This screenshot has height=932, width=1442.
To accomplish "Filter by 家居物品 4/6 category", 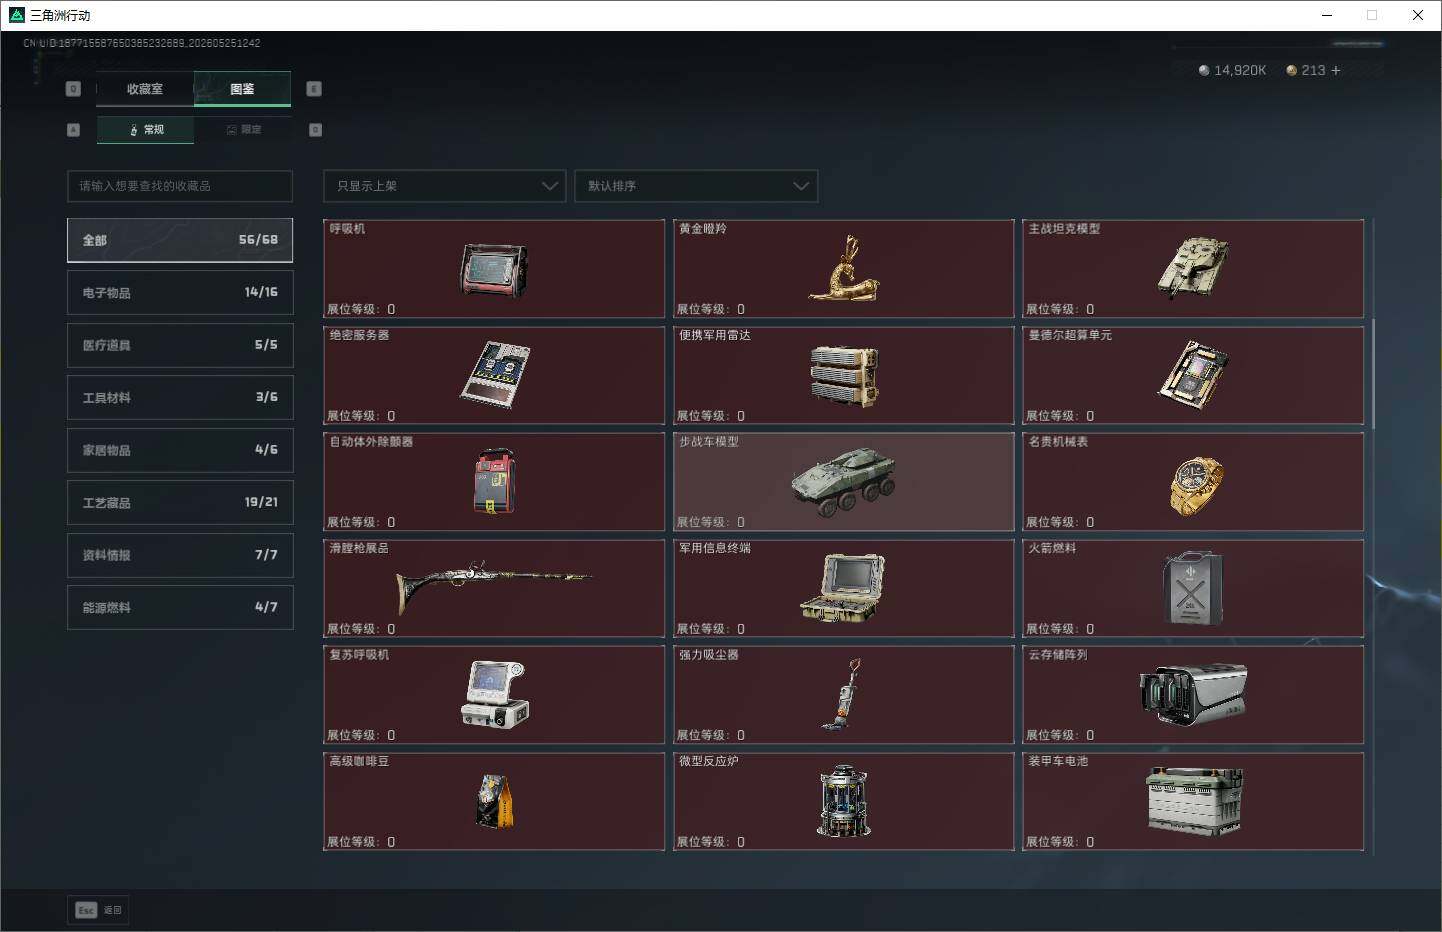I will (180, 450).
